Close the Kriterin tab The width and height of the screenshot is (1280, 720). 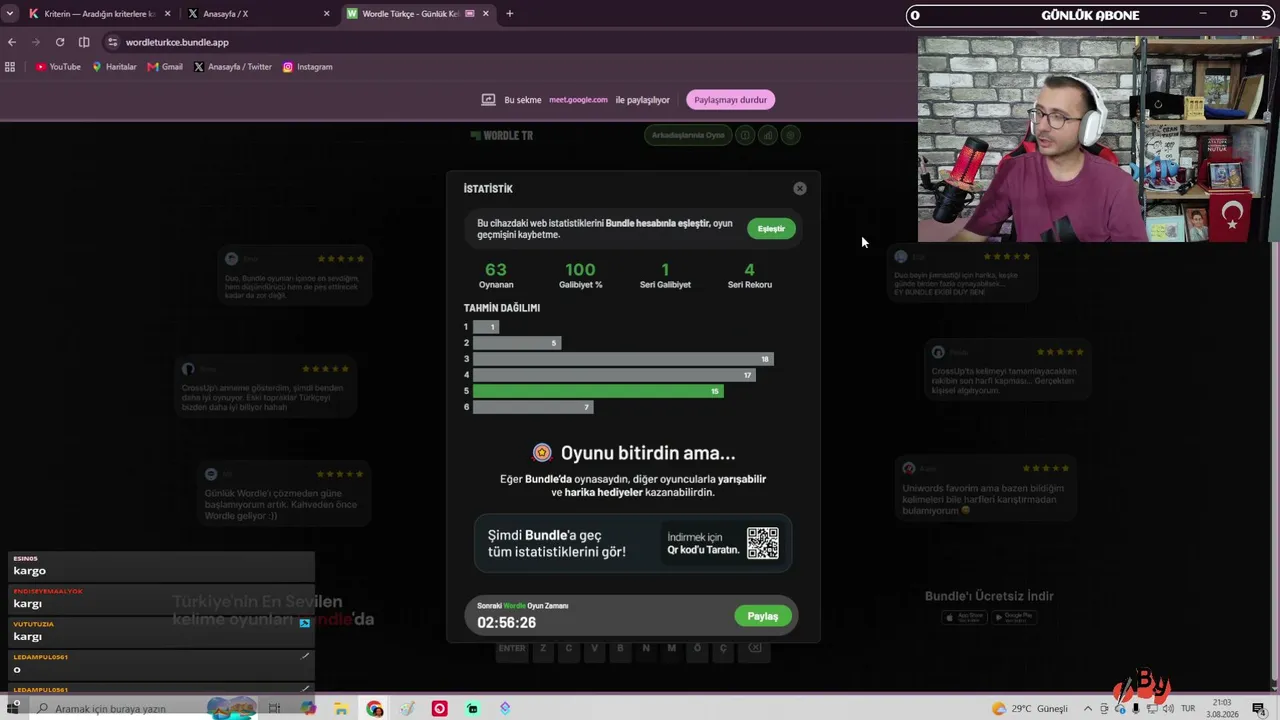click(167, 14)
